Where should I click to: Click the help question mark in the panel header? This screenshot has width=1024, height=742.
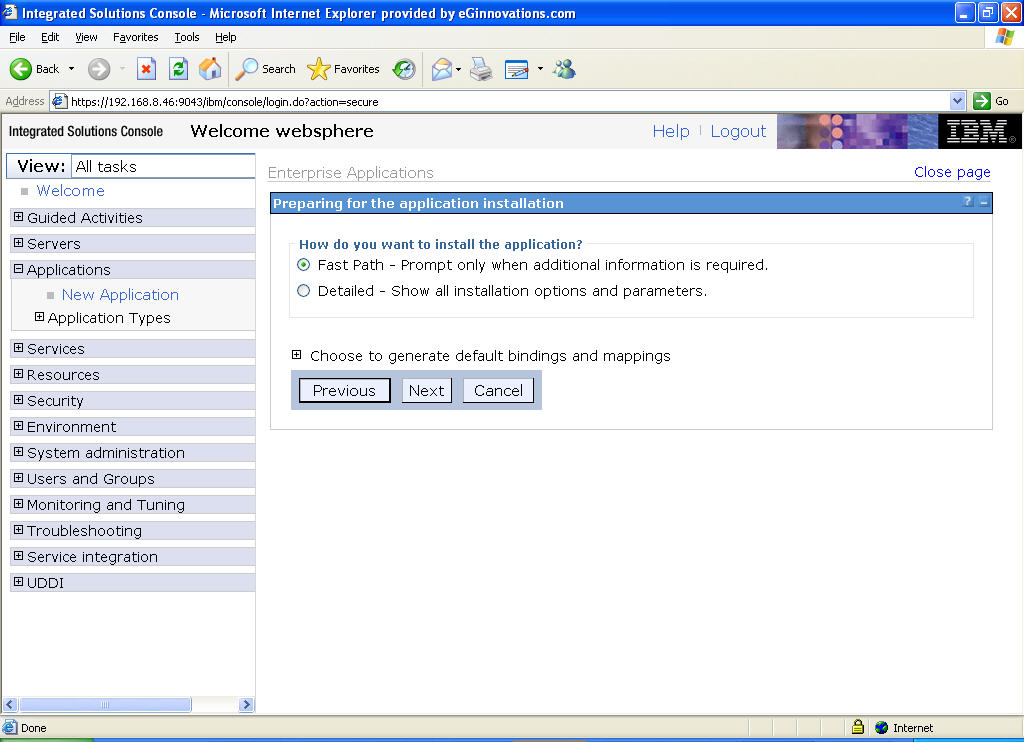tap(968, 202)
